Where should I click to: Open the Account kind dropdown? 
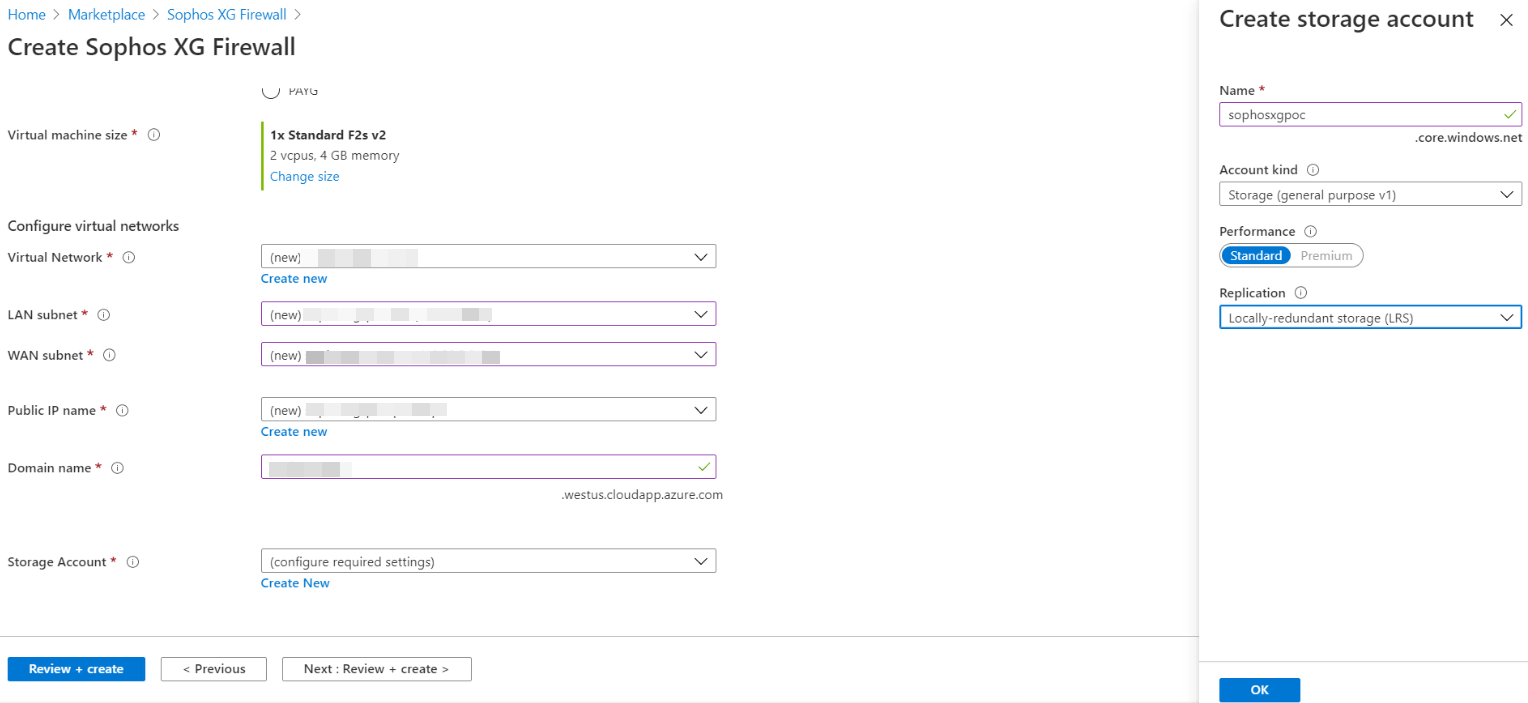(x=1370, y=195)
